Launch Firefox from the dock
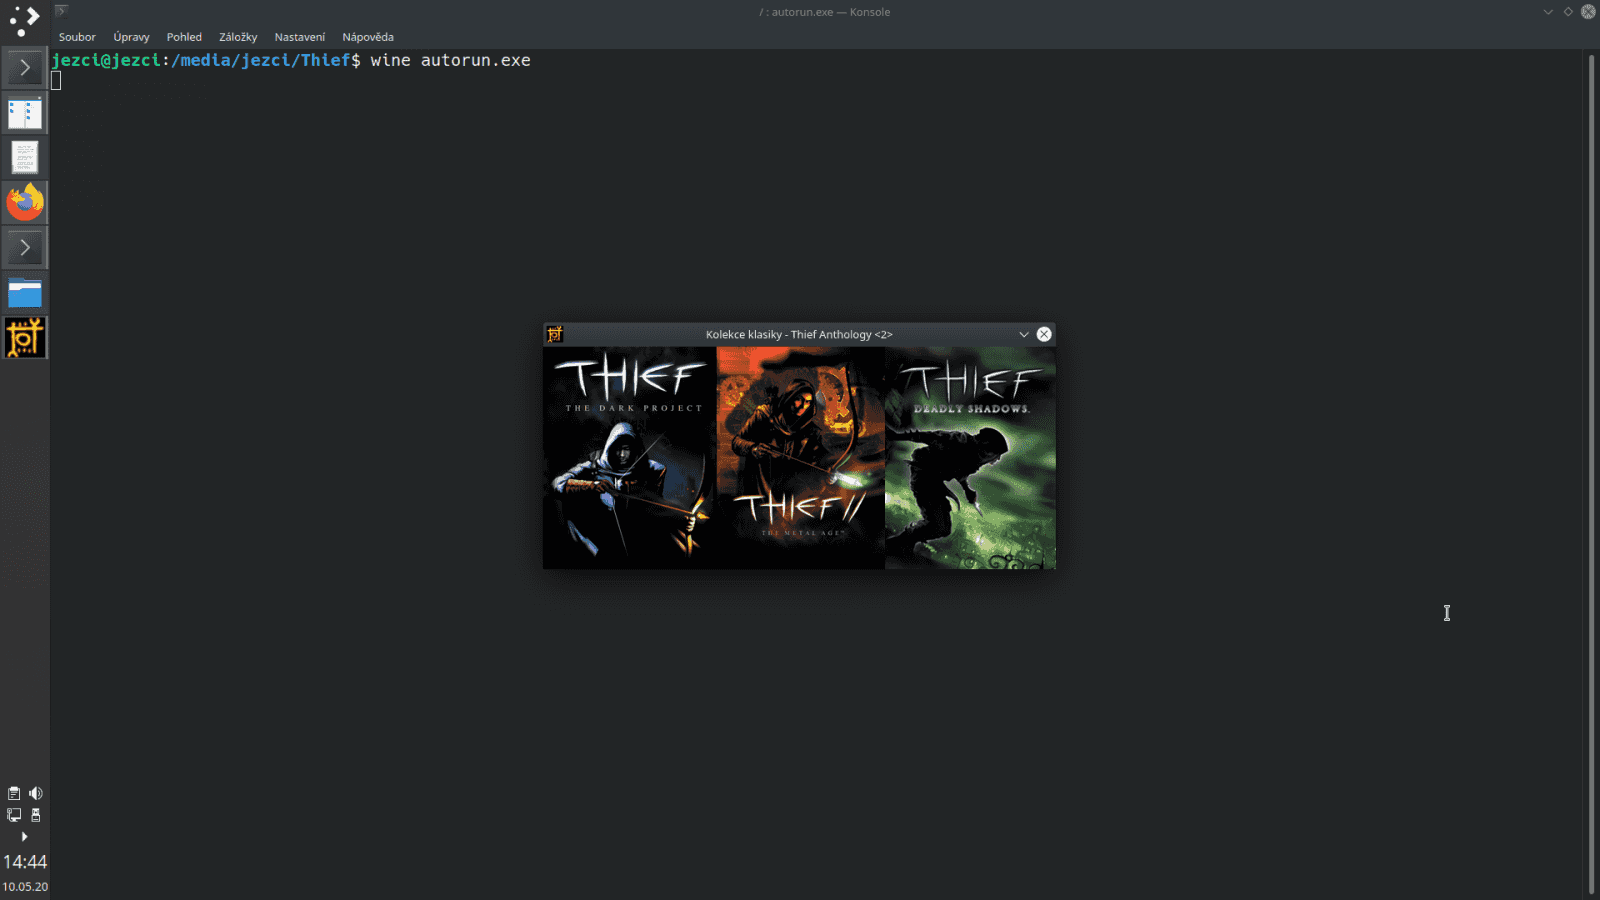Viewport: 1600px width, 900px height. click(25, 202)
